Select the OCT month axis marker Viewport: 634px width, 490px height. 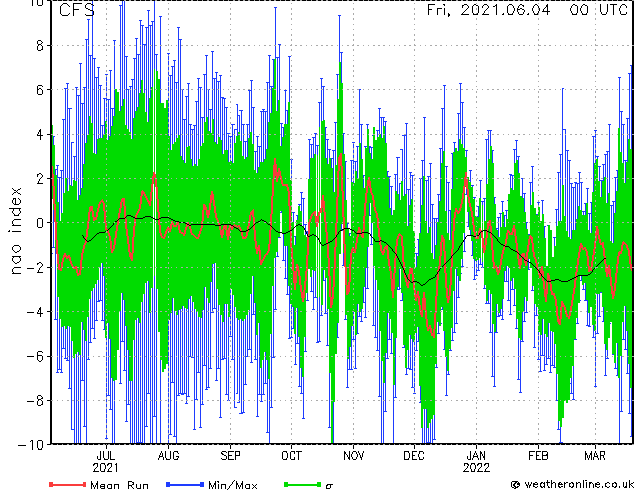pyautogui.click(x=292, y=456)
